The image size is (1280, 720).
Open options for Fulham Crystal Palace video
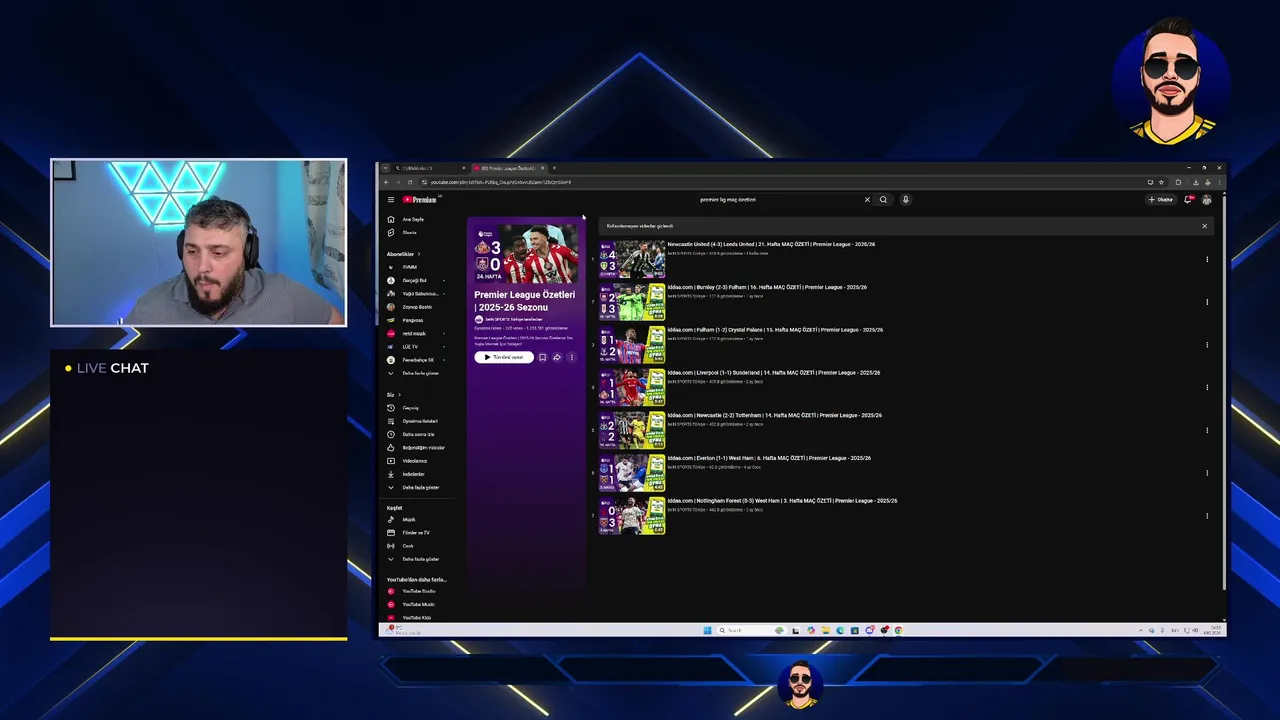click(1207, 345)
